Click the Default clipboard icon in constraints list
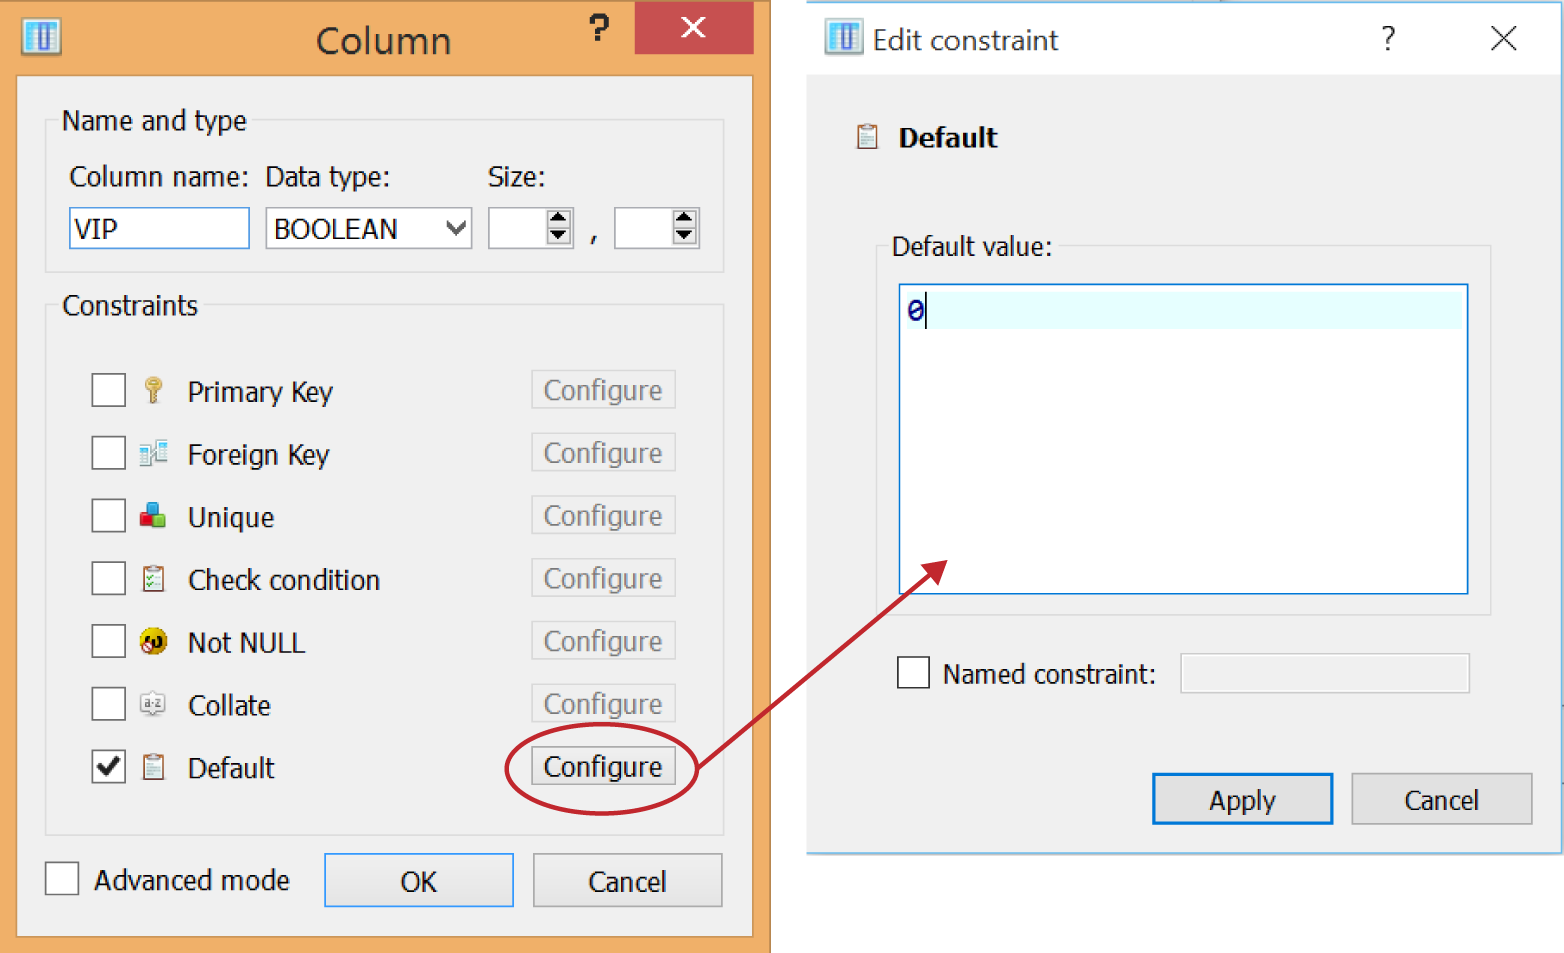This screenshot has height=953, width=1564. click(x=153, y=767)
